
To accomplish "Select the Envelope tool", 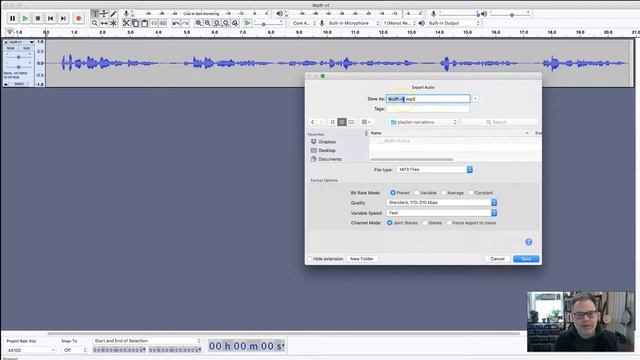I will coord(104,14).
